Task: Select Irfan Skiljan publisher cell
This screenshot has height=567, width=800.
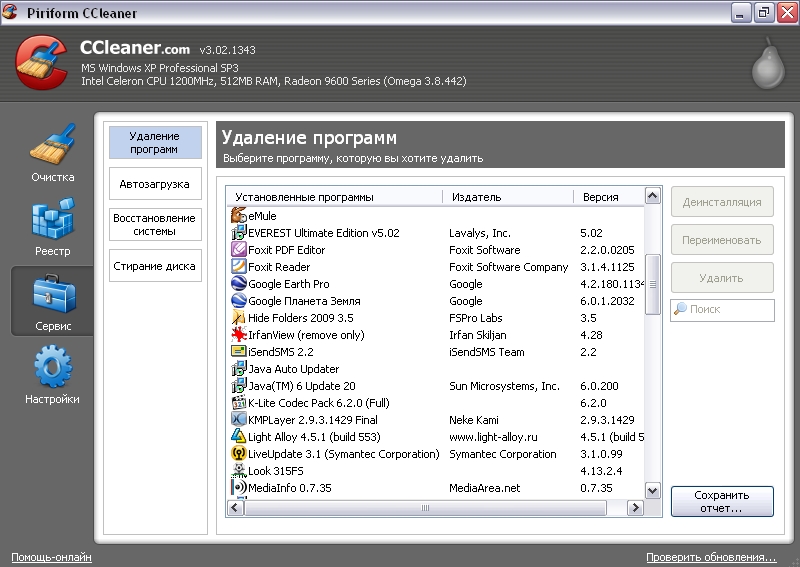Action: point(478,335)
